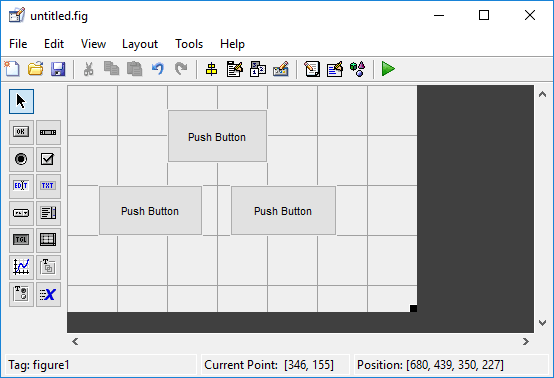Select the Listbox palette tool

48,213
